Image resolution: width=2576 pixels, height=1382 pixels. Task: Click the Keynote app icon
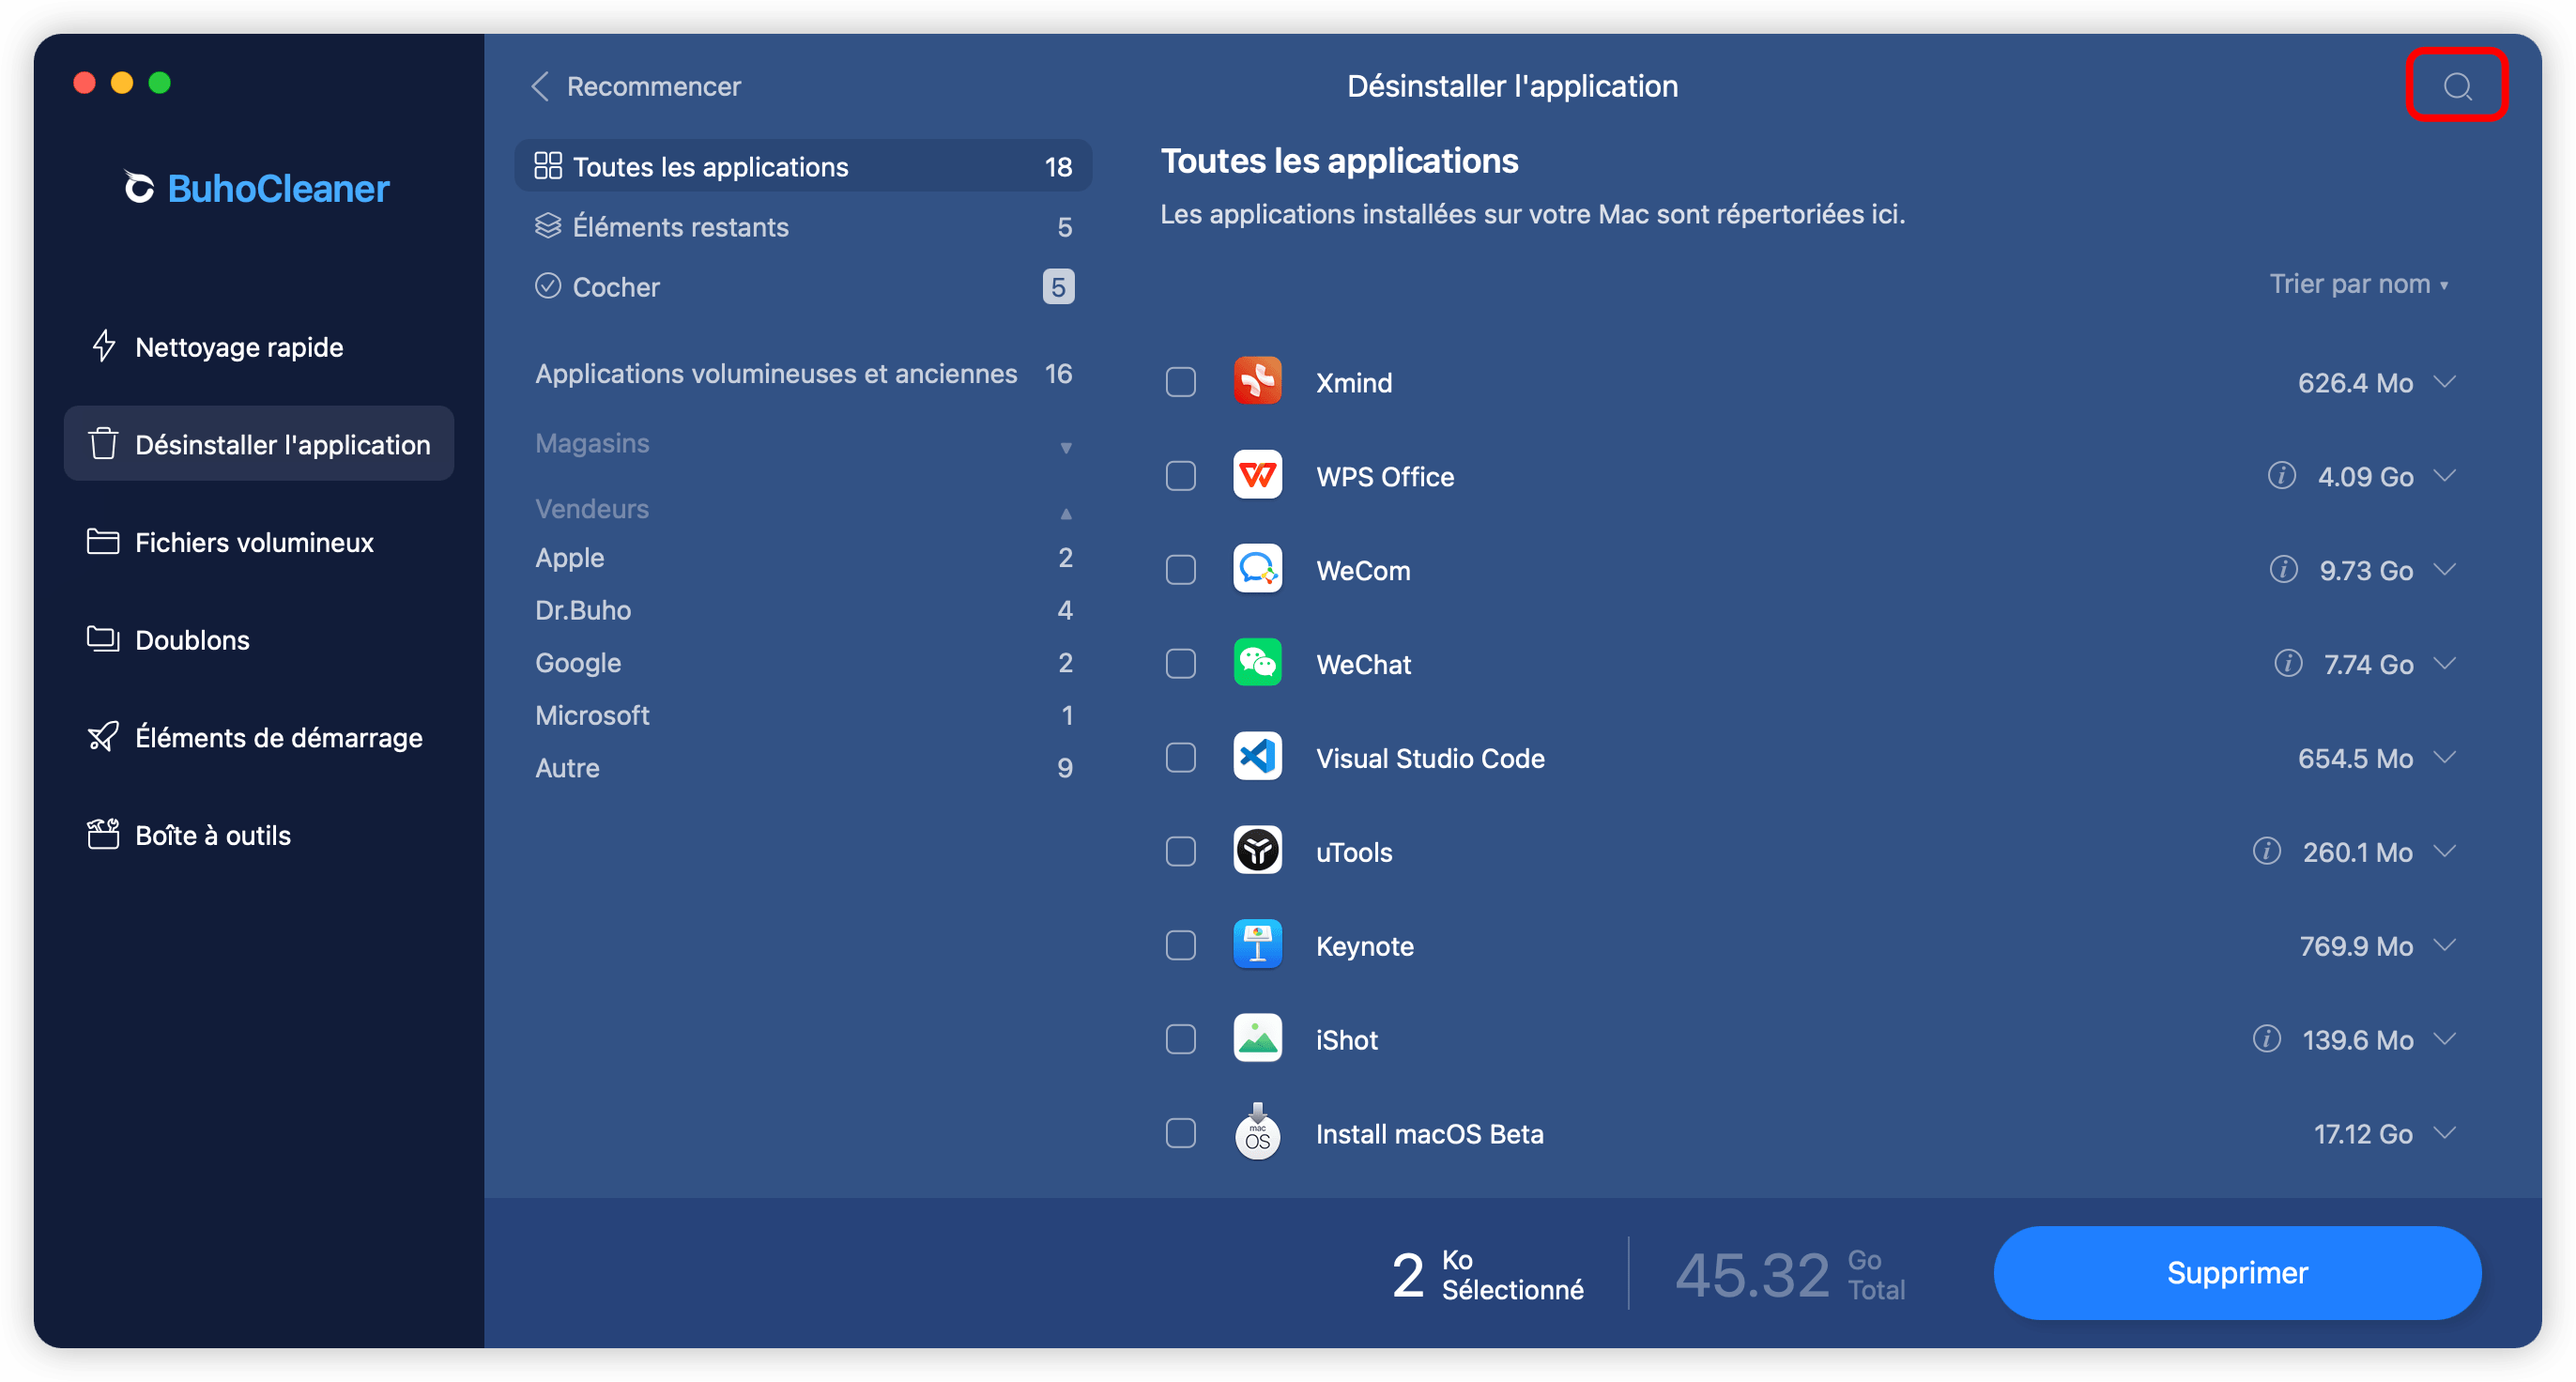(1257, 945)
